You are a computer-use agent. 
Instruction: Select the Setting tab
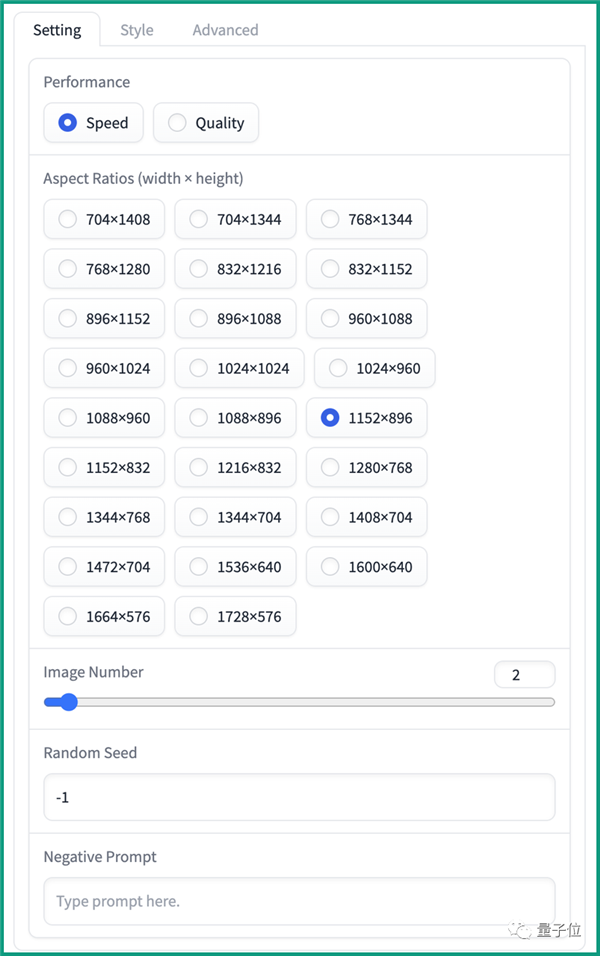pyautogui.click(x=57, y=30)
